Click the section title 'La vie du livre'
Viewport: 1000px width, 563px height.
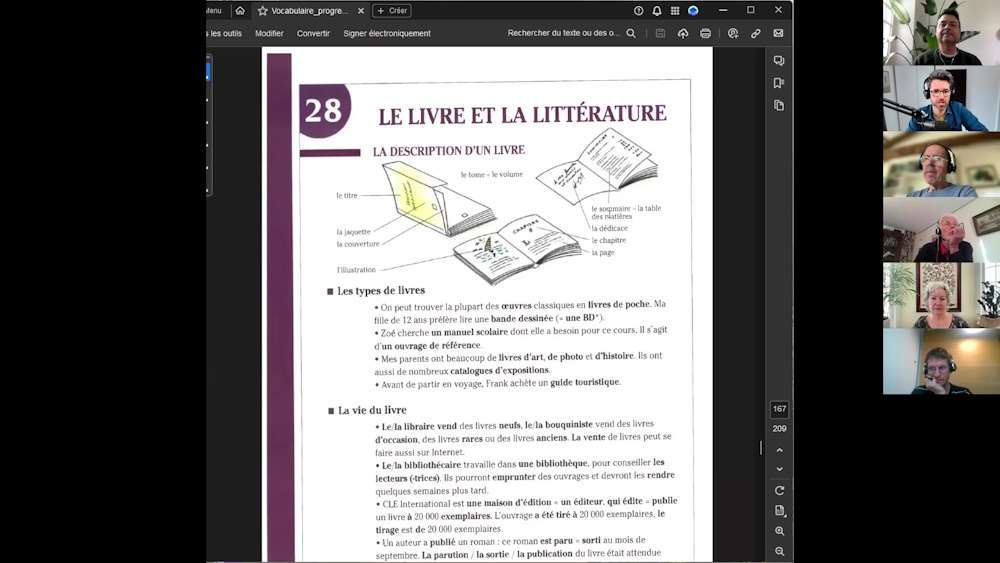(372, 411)
